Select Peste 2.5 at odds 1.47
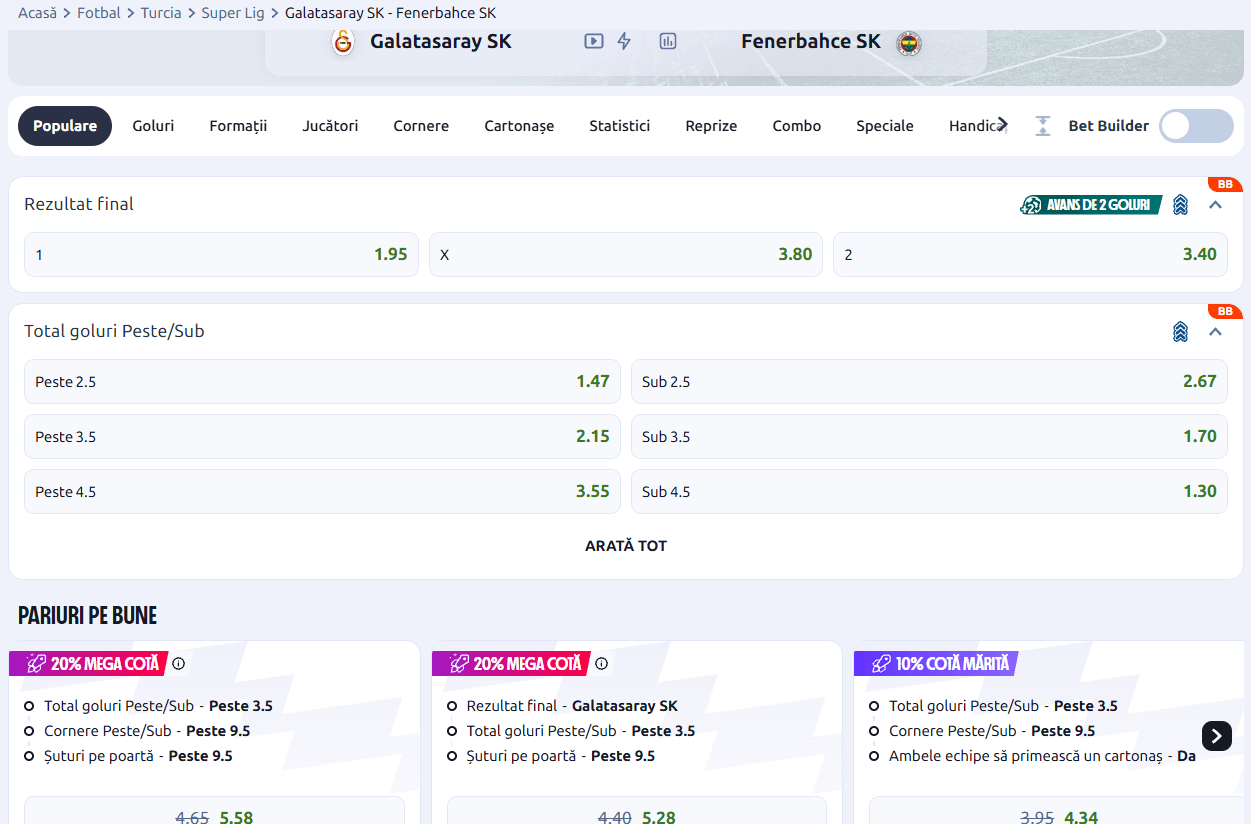 tap(322, 381)
